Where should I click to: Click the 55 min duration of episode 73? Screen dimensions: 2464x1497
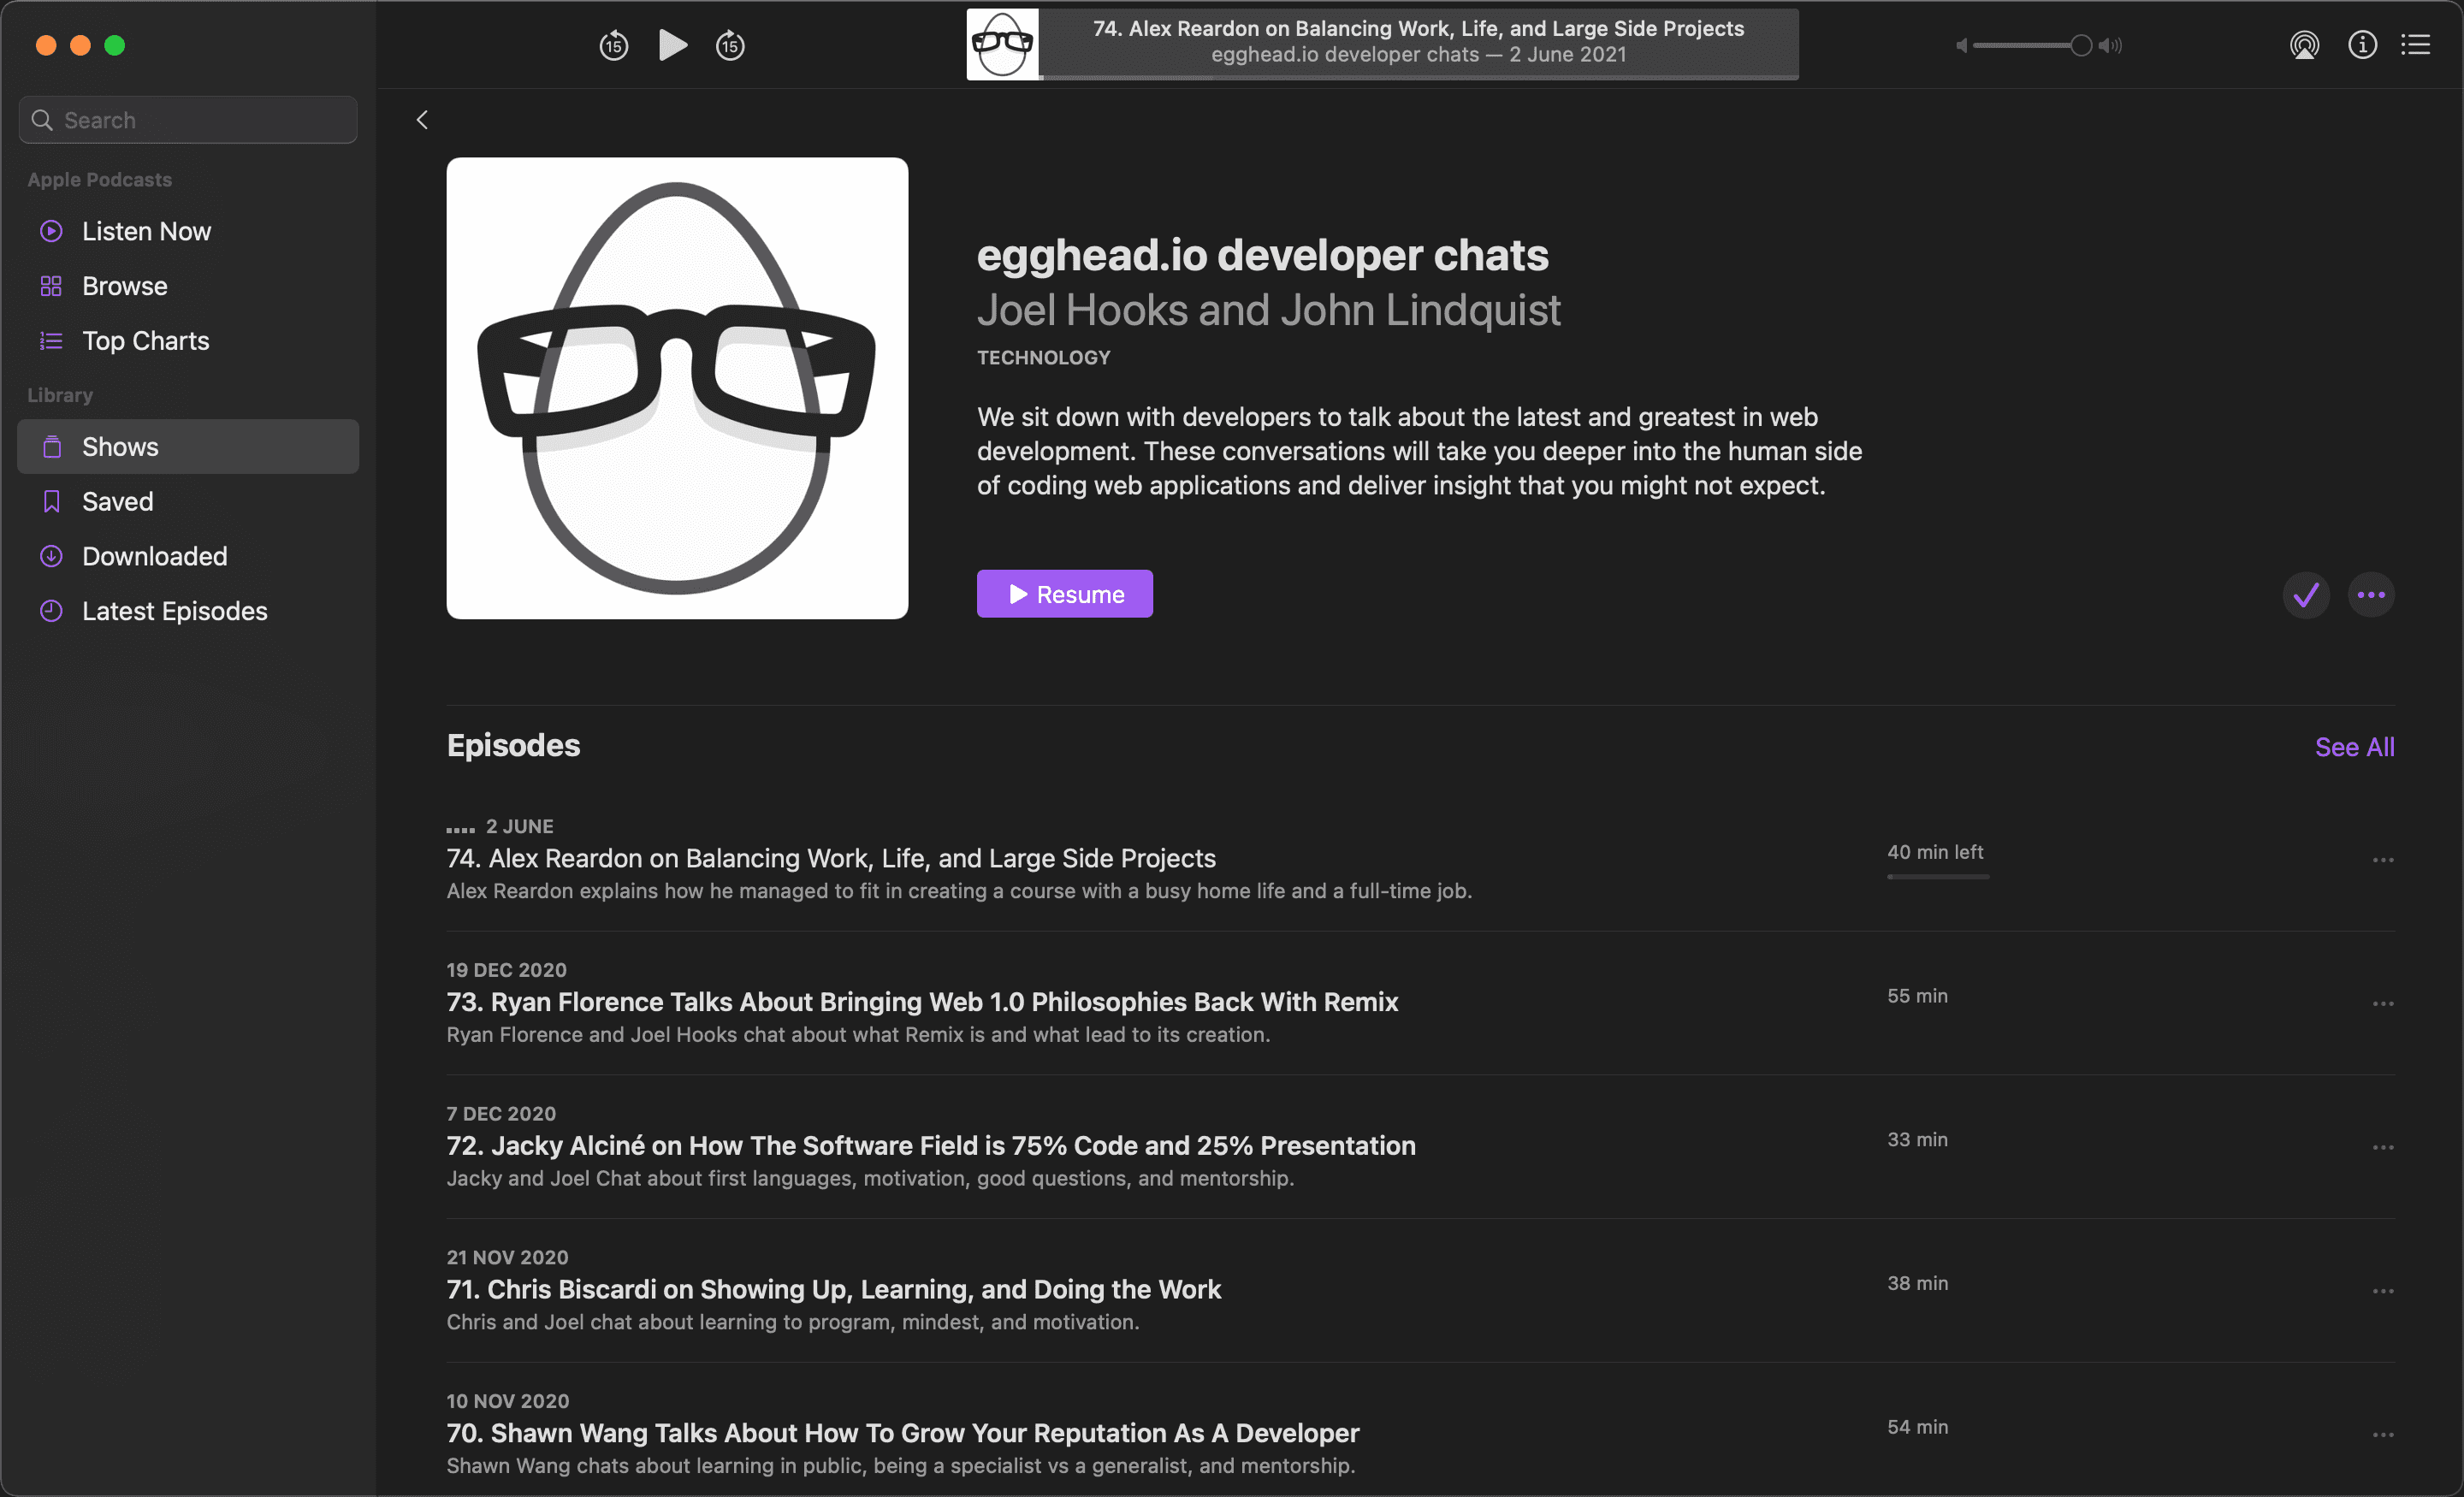pos(1917,996)
